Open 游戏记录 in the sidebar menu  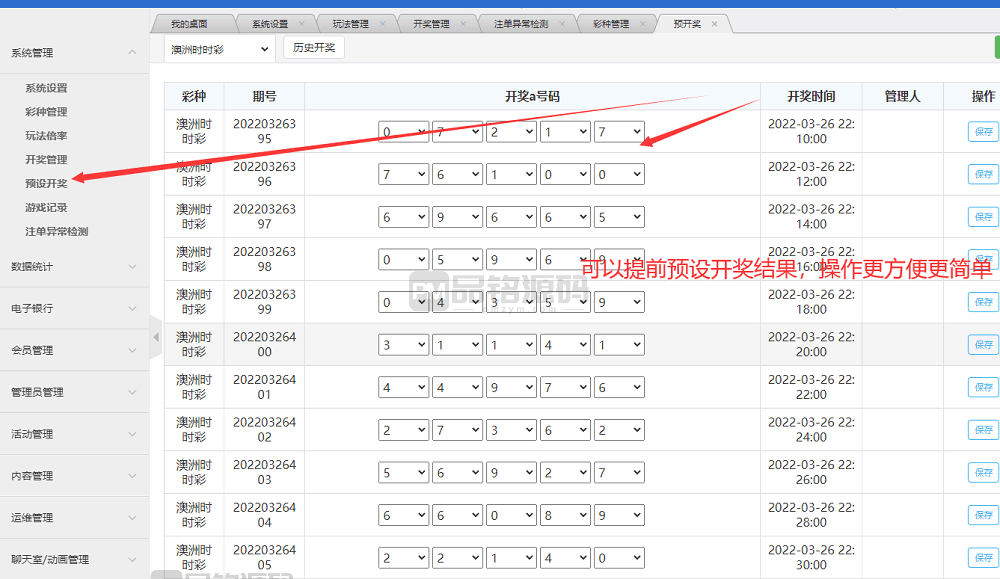pos(47,207)
